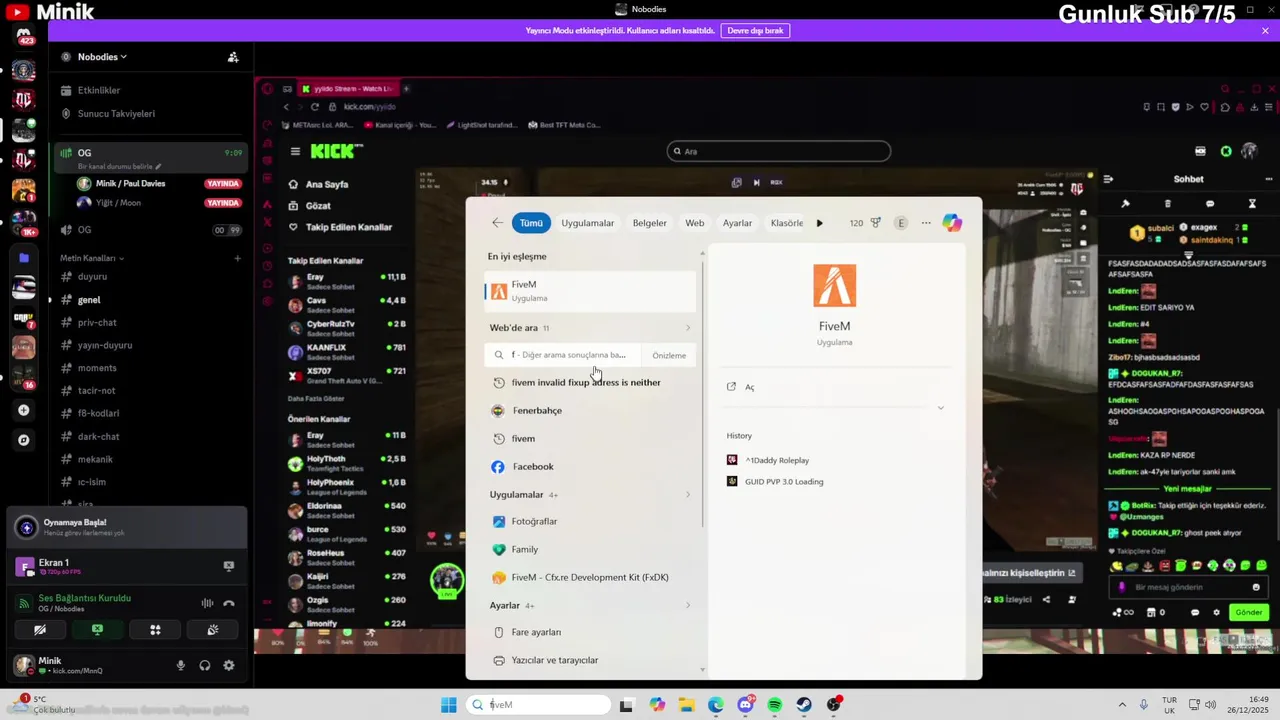Deafen with the headphones icon next to Minik

point(205,665)
